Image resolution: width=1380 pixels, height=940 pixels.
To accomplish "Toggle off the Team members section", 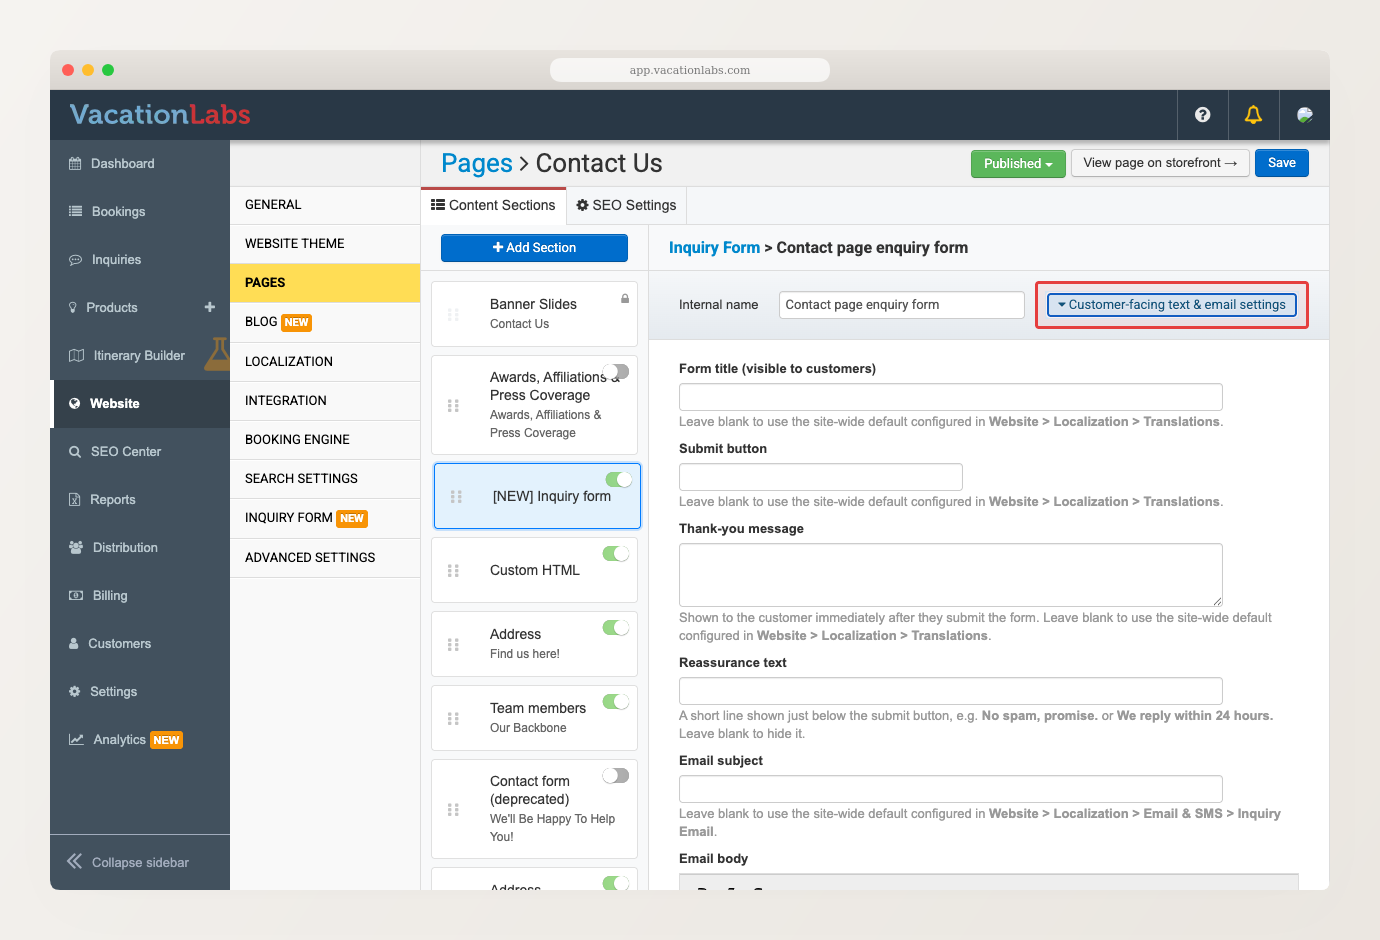I will (616, 701).
